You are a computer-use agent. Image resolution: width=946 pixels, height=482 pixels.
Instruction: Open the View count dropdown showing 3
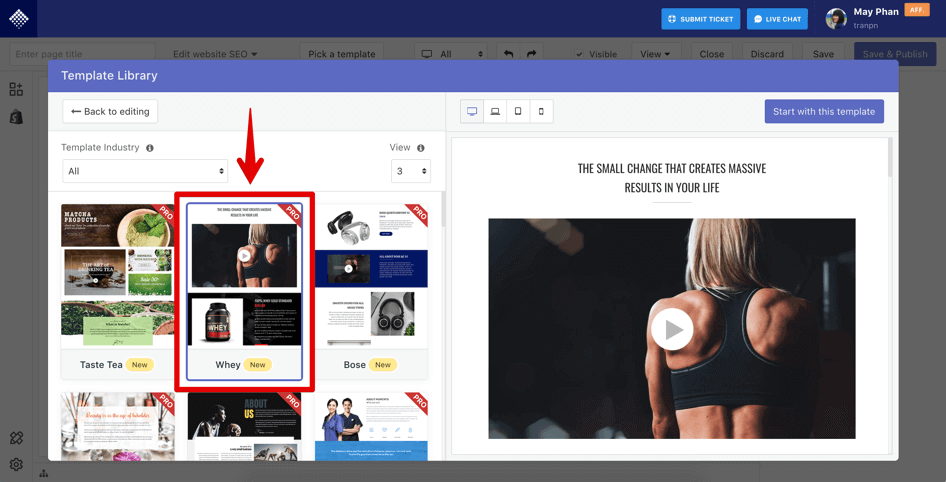coord(411,171)
